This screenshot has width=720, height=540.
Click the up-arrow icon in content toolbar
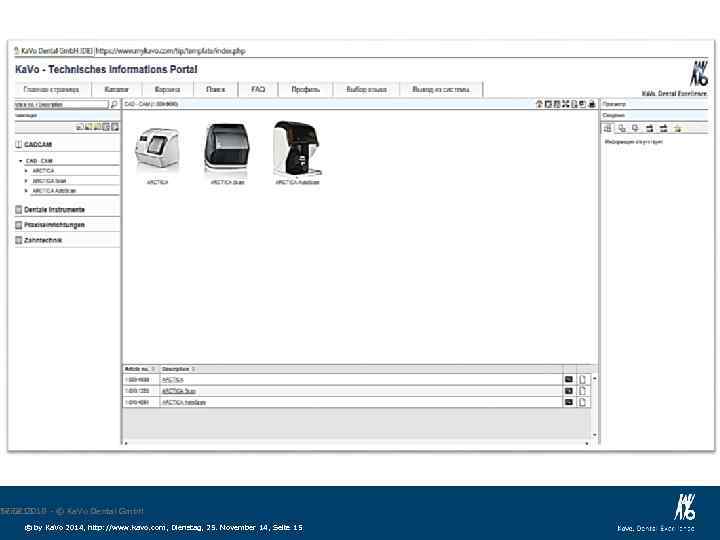tap(540, 104)
